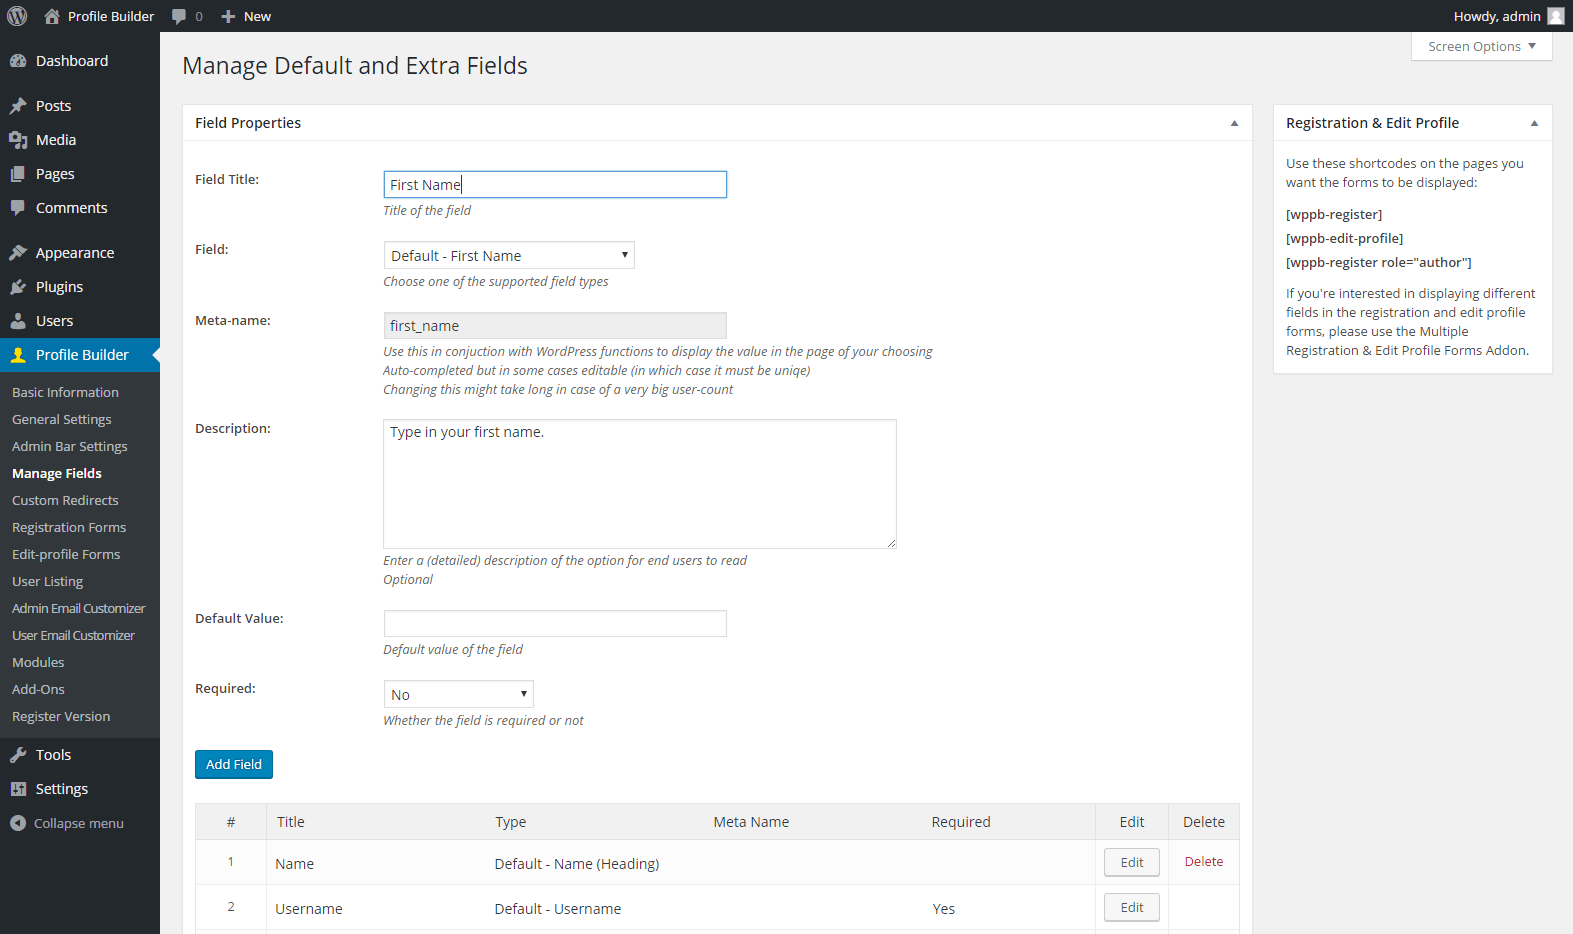
Task: Click the Profile Builder home icon
Action: tap(52, 16)
